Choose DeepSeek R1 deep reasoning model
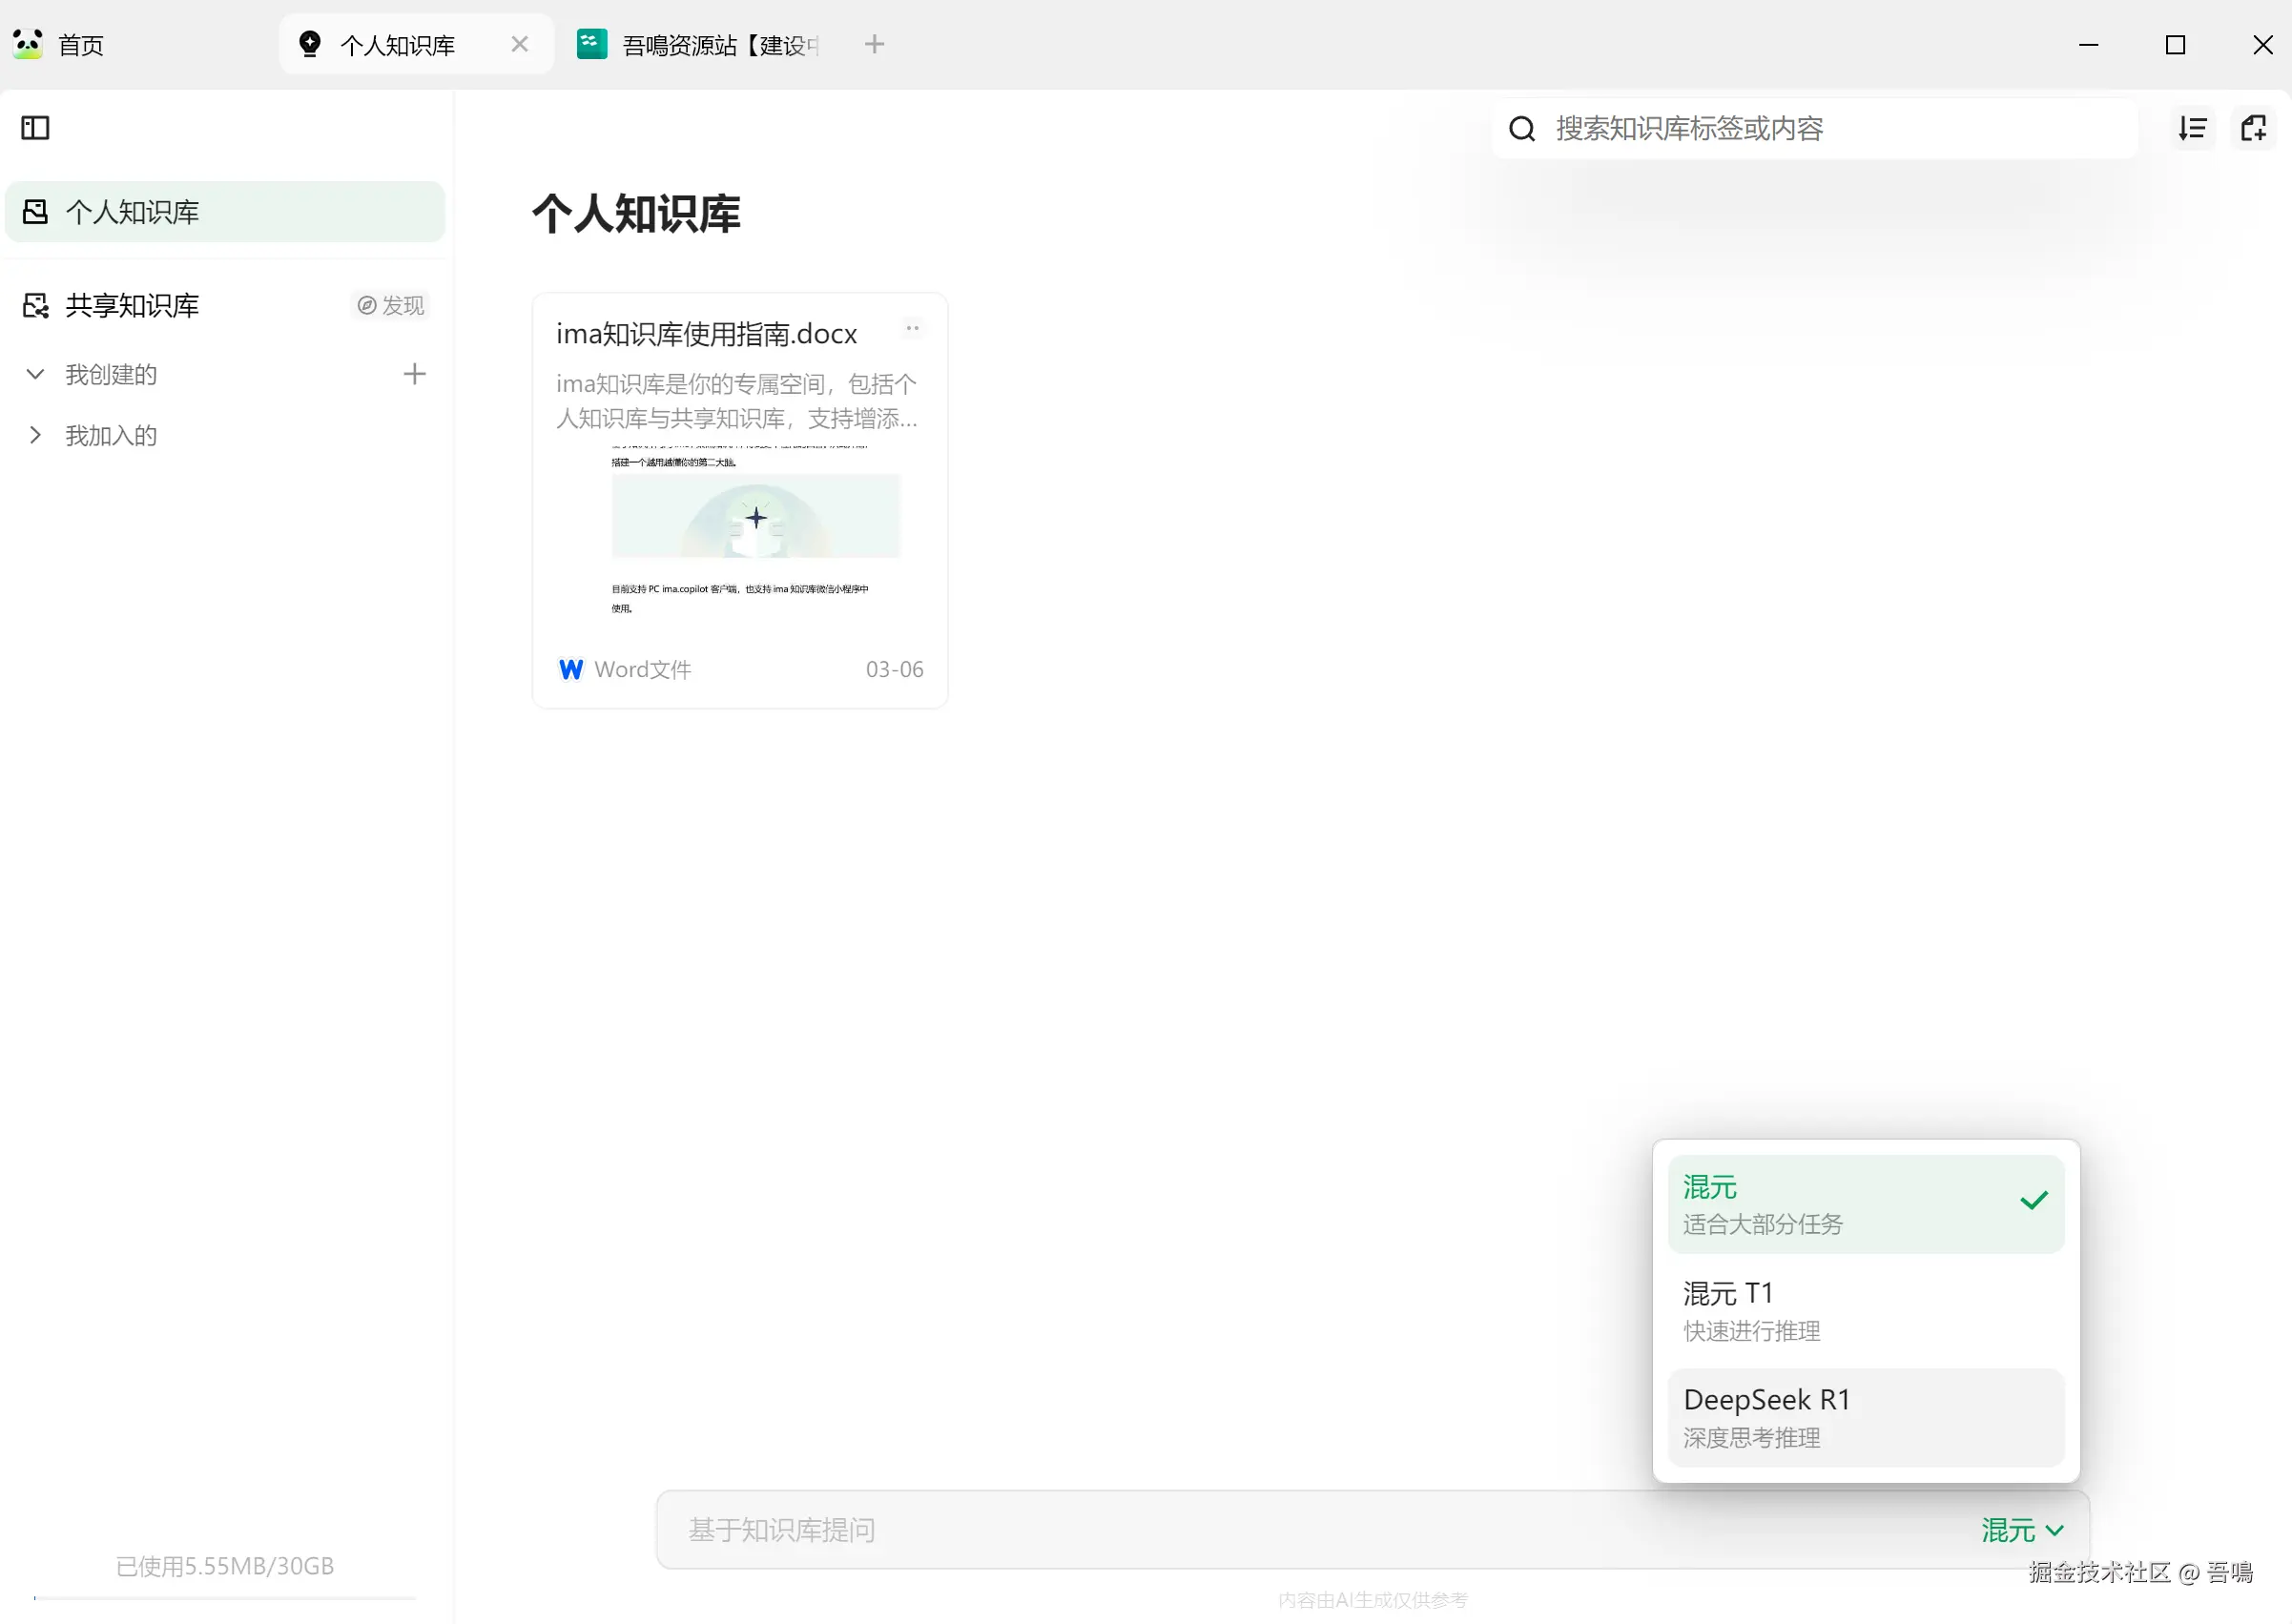This screenshot has width=2292, height=1624. [1865, 1417]
